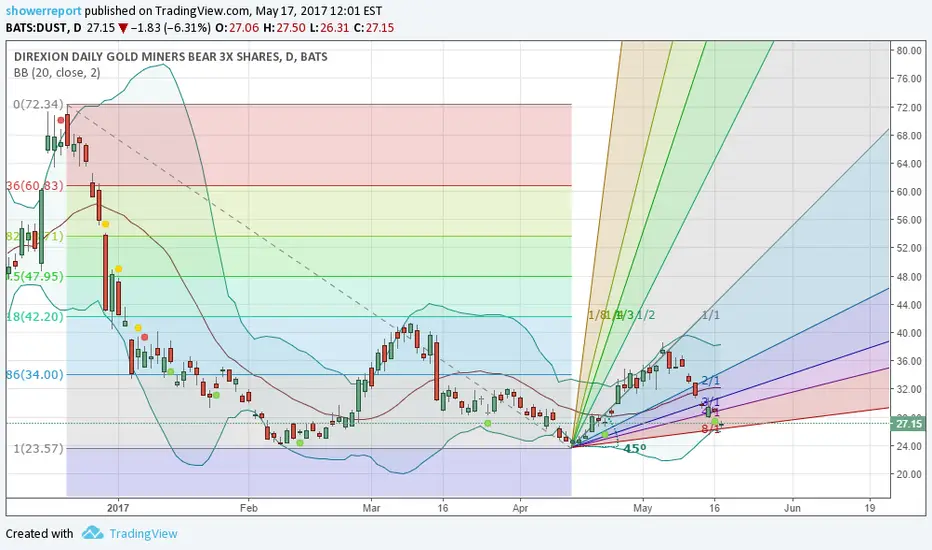Viewport: 932px width, 550px height.
Task: Click the 80.00 price axis value
Action: pos(909,51)
